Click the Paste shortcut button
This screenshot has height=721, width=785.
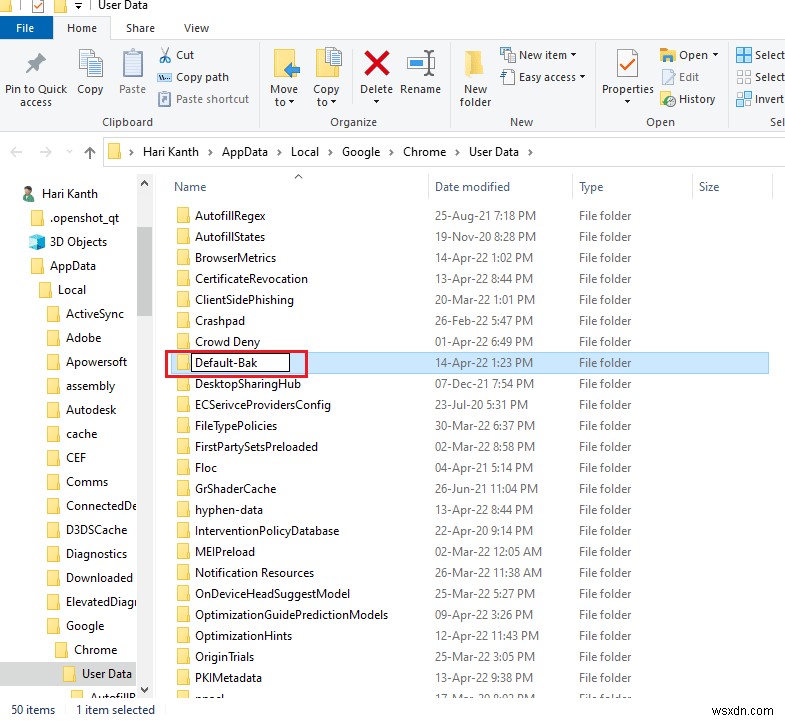[x=203, y=99]
